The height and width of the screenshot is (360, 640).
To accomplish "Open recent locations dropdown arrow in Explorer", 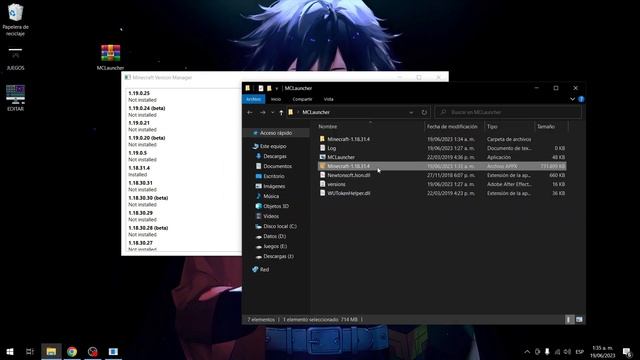I will click(x=272, y=112).
